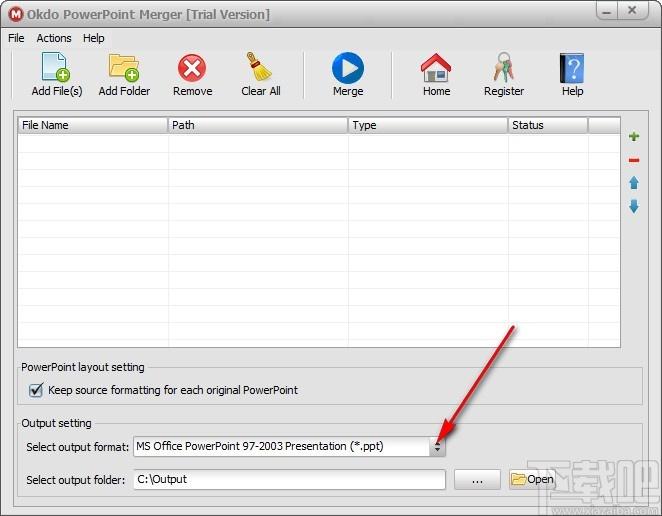
Task: Move file up with blue up arrow
Action: coord(634,183)
